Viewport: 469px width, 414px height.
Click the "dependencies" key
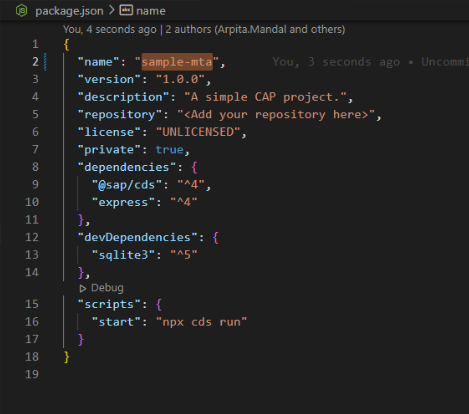127,167
